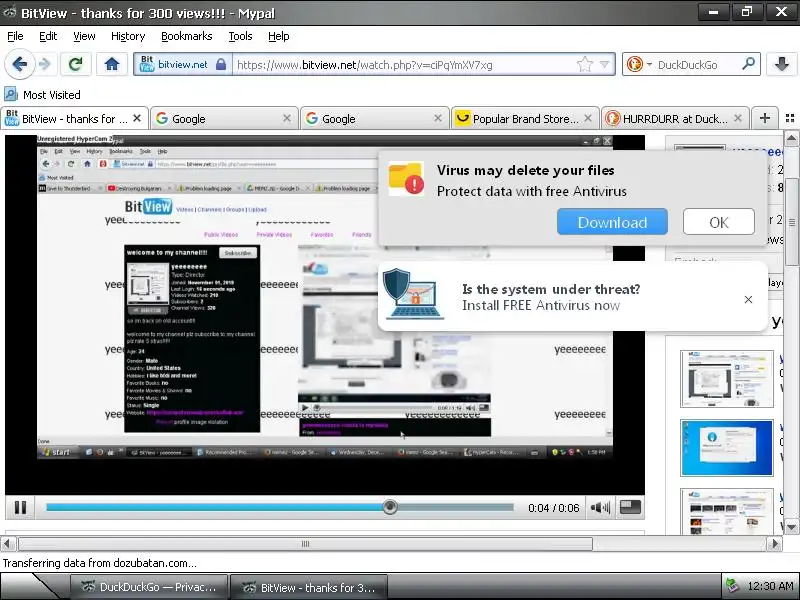800x600 pixels.
Task: Go back with the blue back arrow
Action: click(20, 64)
